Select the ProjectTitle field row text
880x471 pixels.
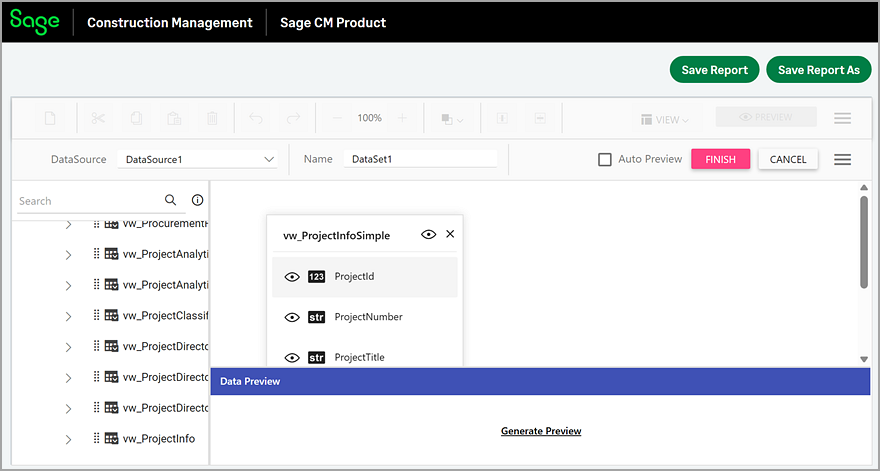click(x=359, y=358)
